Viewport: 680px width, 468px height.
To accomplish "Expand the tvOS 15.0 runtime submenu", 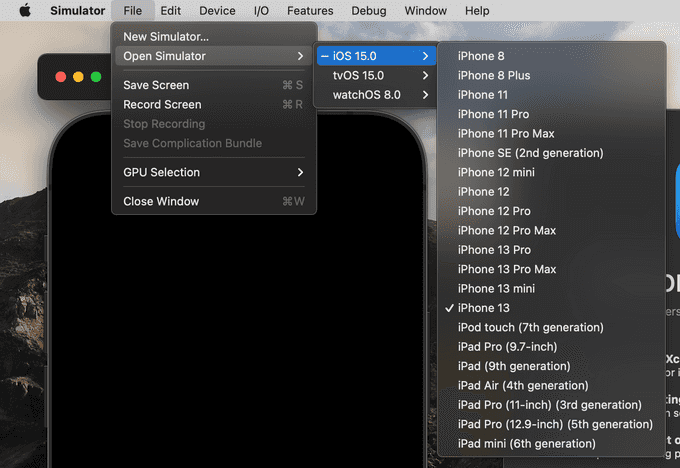I will click(376, 75).
